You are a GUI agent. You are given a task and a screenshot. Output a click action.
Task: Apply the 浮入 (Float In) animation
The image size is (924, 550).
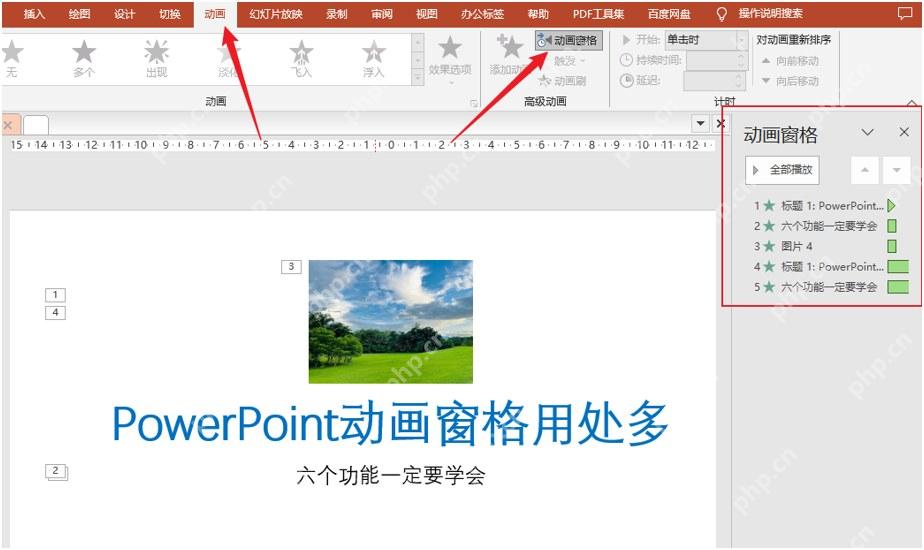tap(374, 59)
